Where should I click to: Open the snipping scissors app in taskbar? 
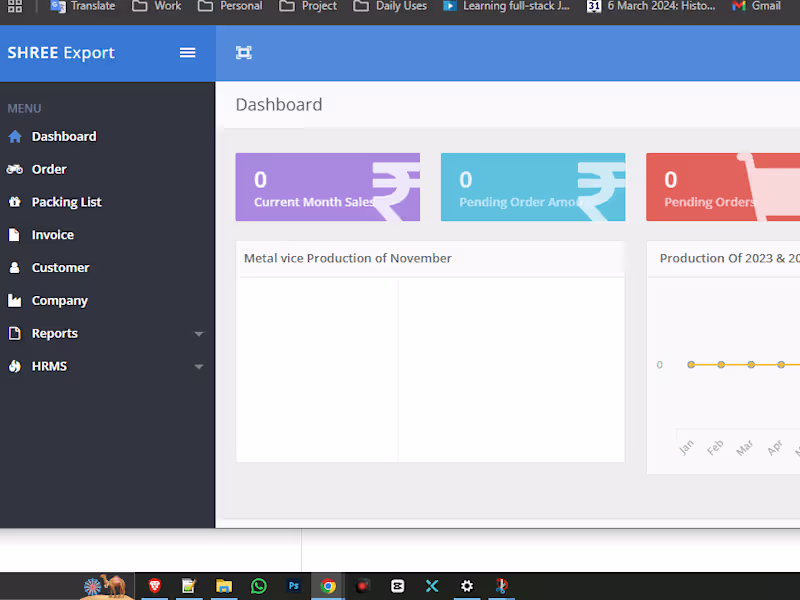[502, 586]
